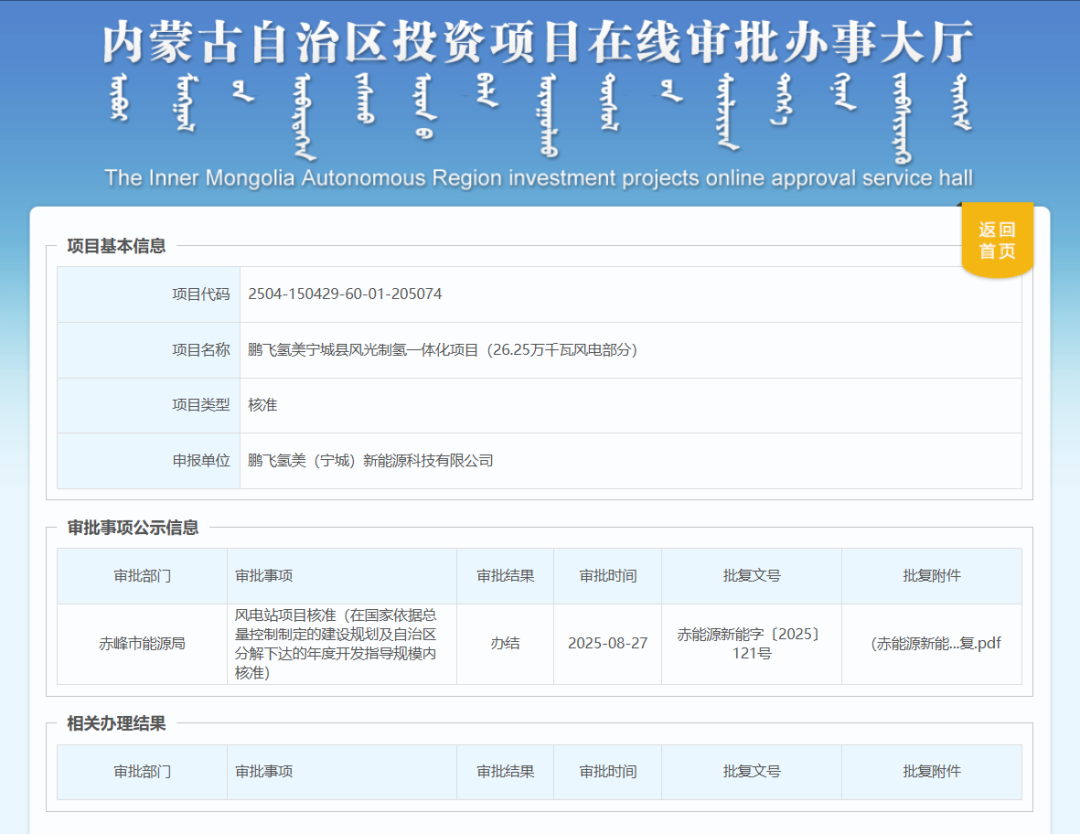This screenshot has height=834, width=1080.
Task: Select the 办结 approval result cell
Action: (505, 644)
